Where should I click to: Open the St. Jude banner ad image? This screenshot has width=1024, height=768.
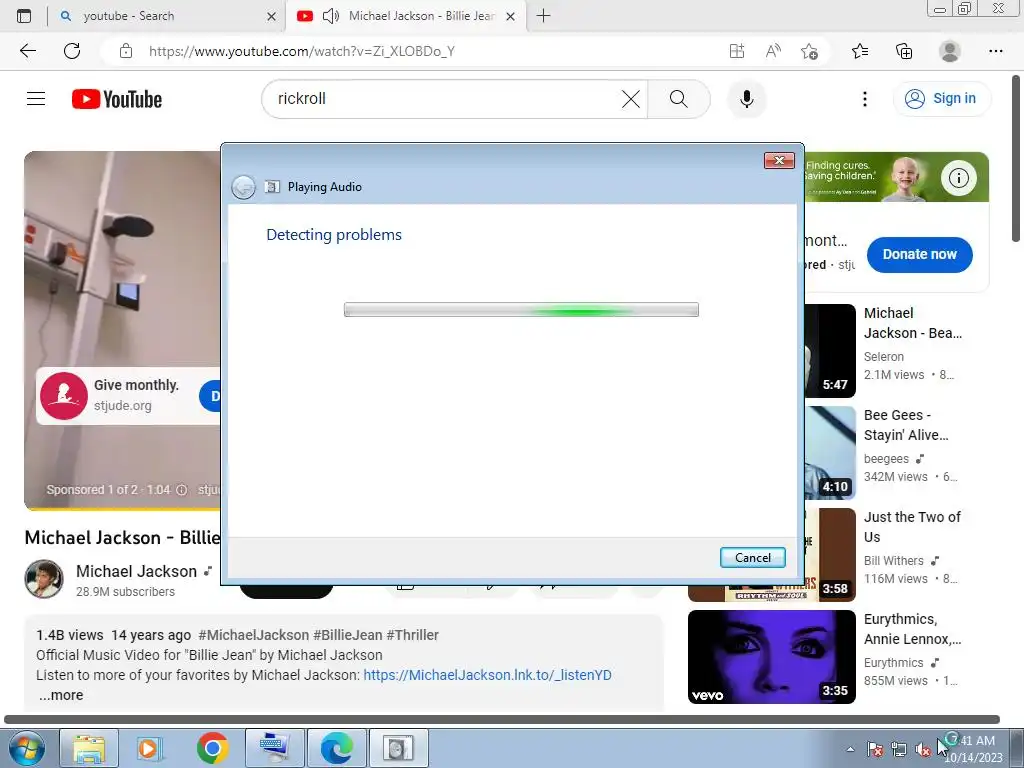896,177
